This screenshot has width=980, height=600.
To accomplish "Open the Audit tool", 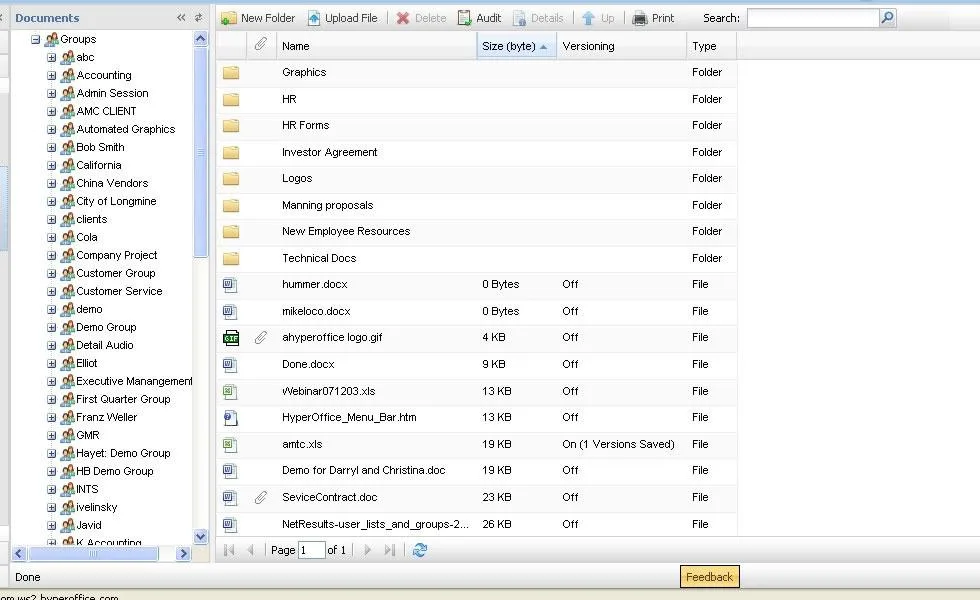I will pyautogui.click(x=479, y=18).
